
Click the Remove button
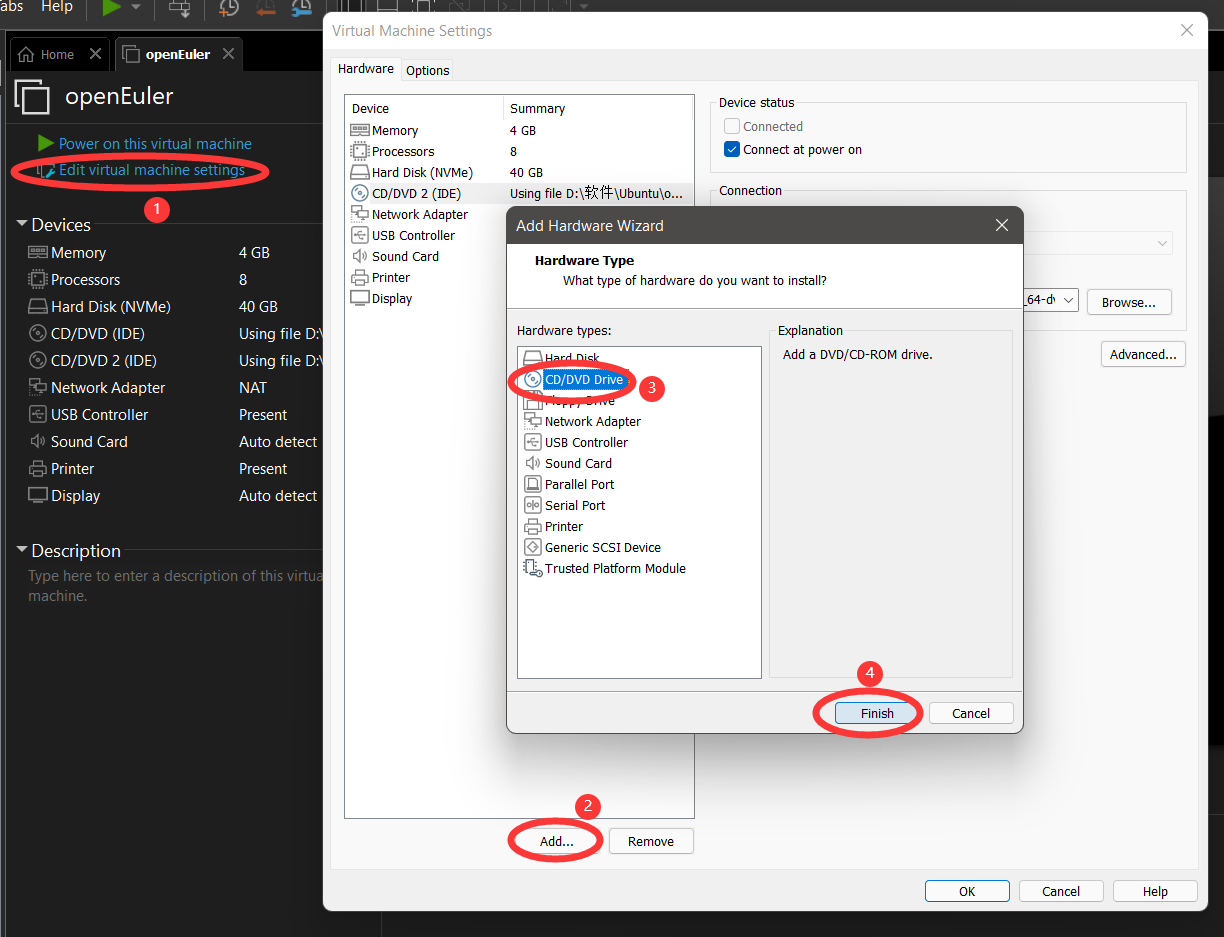point(651,841)
